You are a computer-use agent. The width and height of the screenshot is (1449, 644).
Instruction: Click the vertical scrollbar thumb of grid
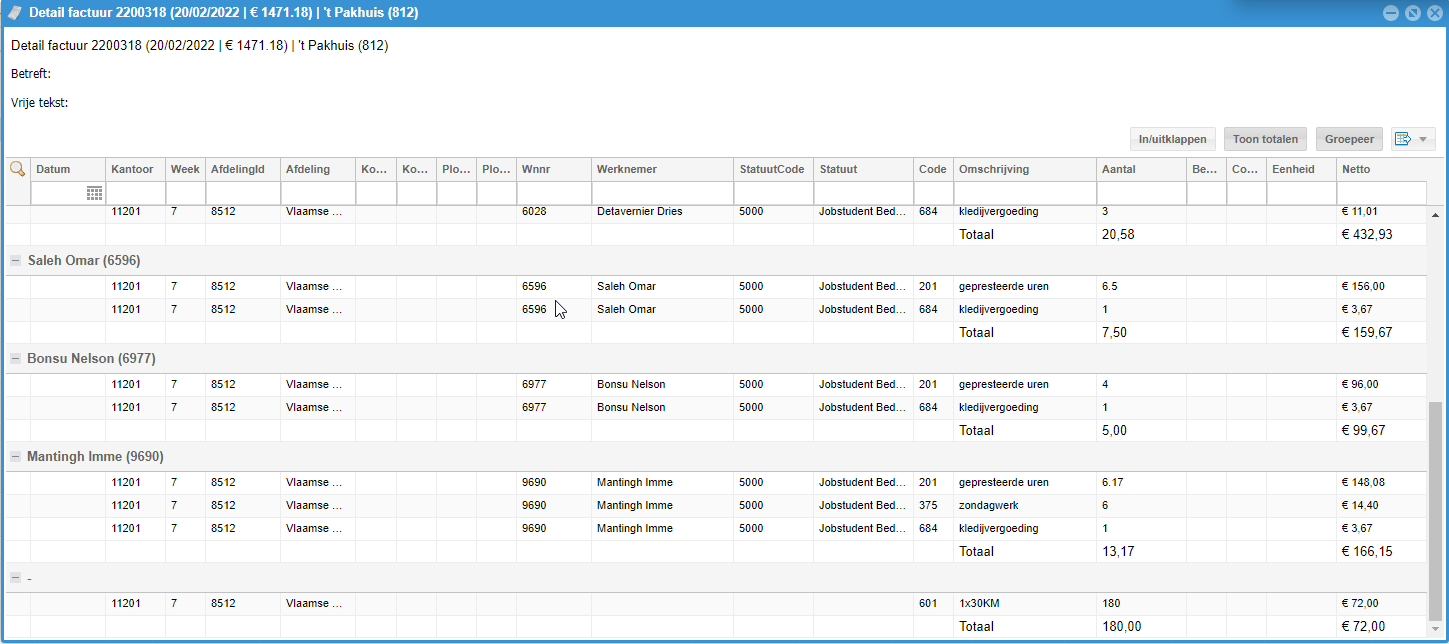click(1436, 510)
